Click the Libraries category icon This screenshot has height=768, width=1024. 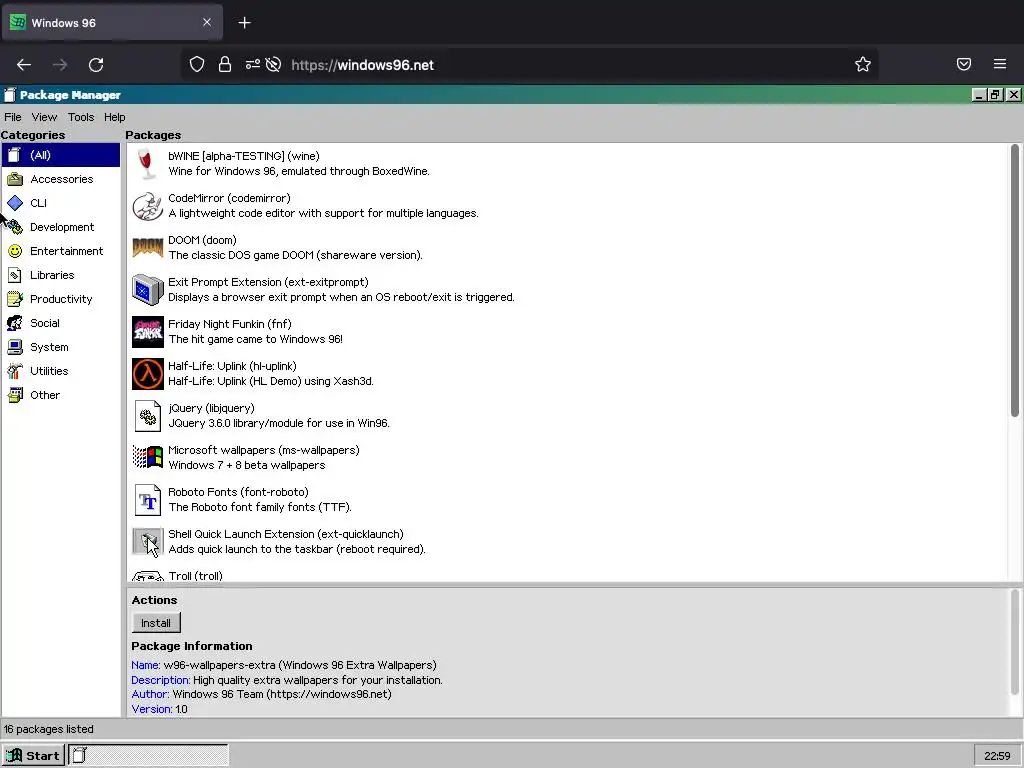14,275
